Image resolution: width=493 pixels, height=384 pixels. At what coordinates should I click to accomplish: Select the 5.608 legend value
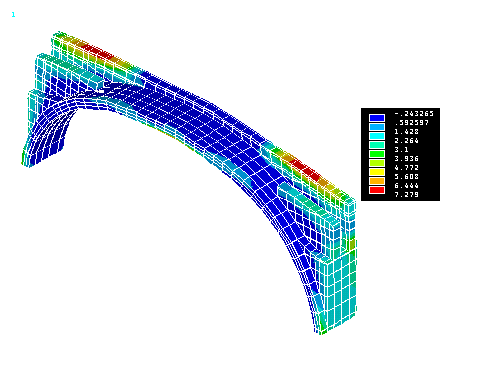(406, 176)
